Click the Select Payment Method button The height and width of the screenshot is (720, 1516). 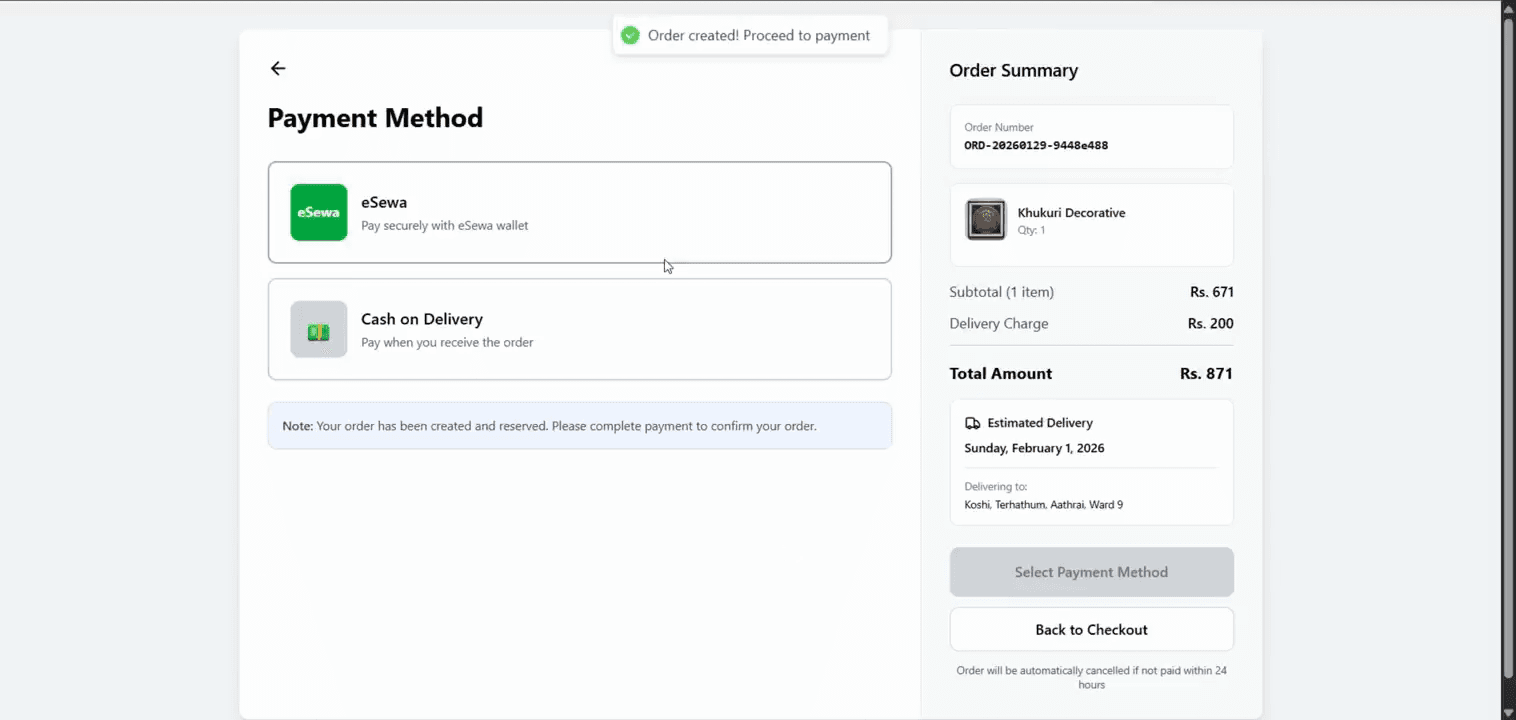point(1091,572)
